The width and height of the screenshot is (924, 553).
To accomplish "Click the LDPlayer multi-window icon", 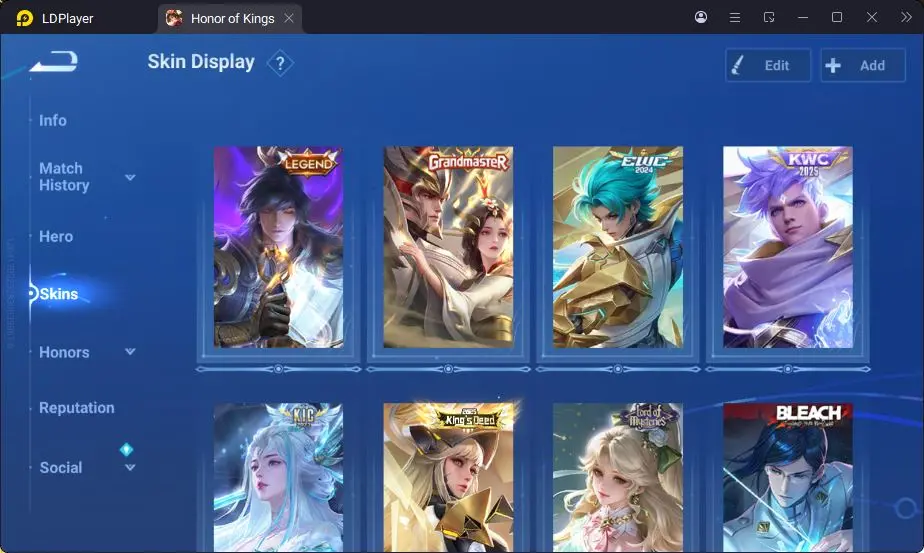I will (x=768, y=17).
